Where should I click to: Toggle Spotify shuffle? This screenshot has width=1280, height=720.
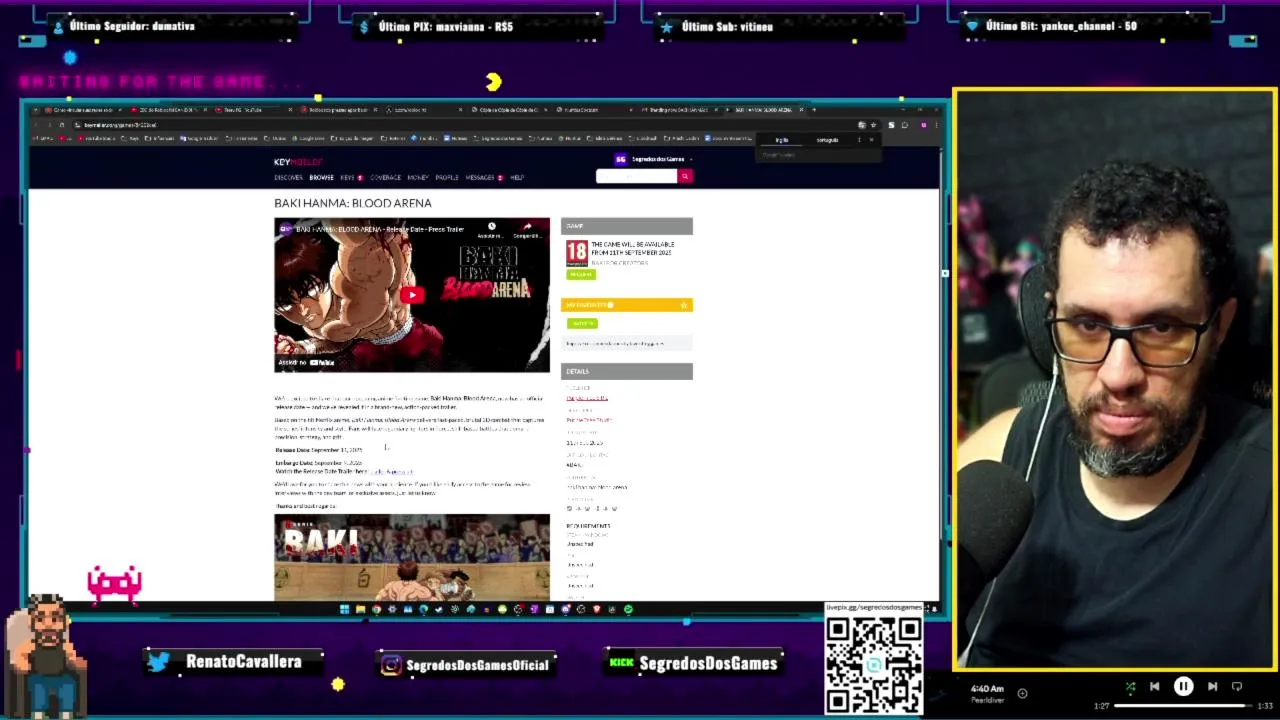click(x=1130, y=687)
